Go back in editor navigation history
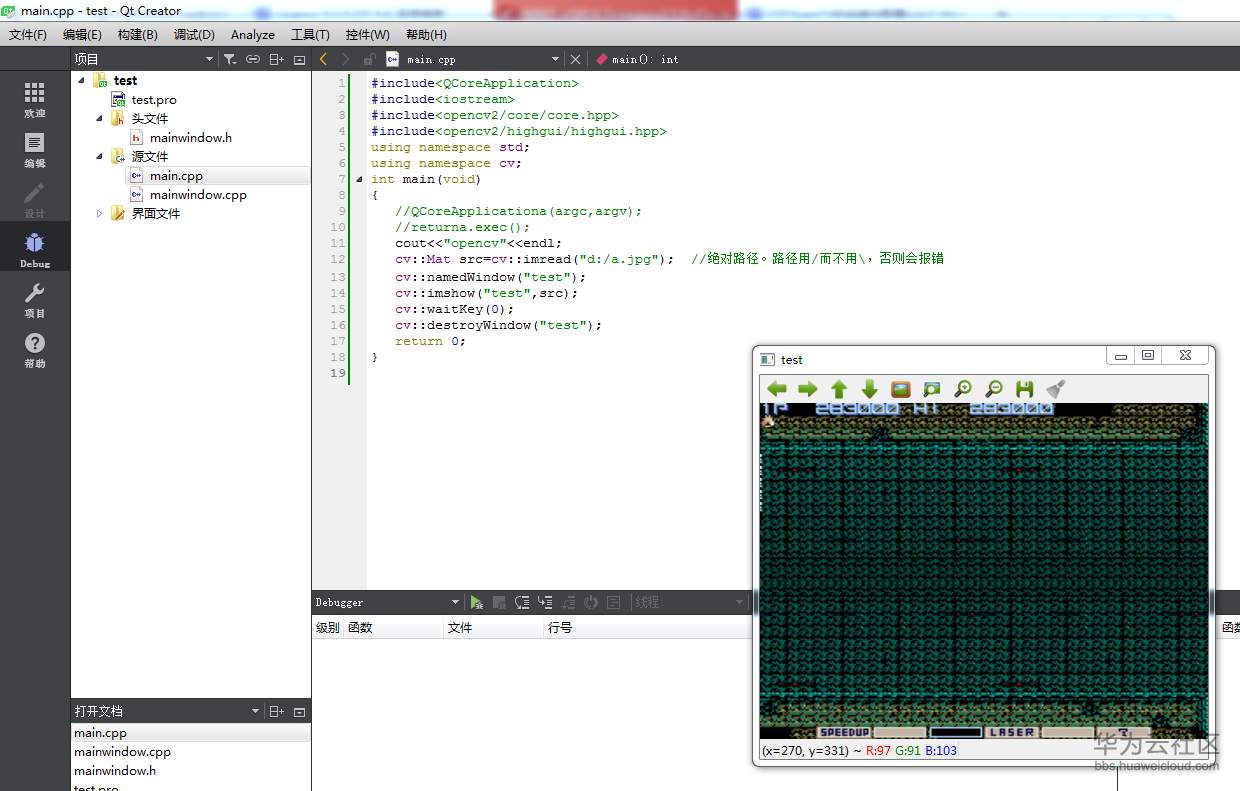This screenshot has height=791, width=1240. [x=323, y=59]
